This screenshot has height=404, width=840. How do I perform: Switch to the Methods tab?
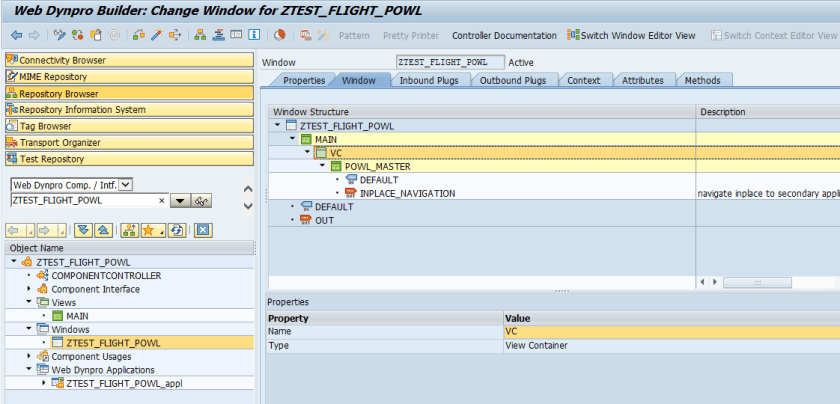(702, 80)
